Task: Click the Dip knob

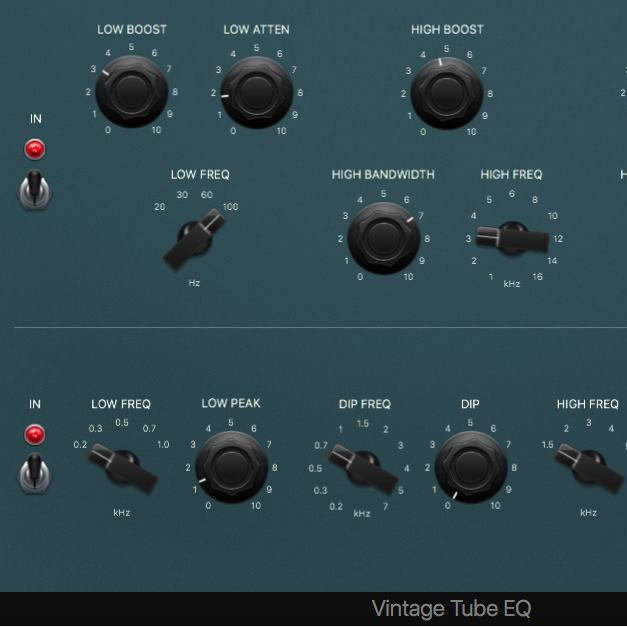Action: (470, 467)
